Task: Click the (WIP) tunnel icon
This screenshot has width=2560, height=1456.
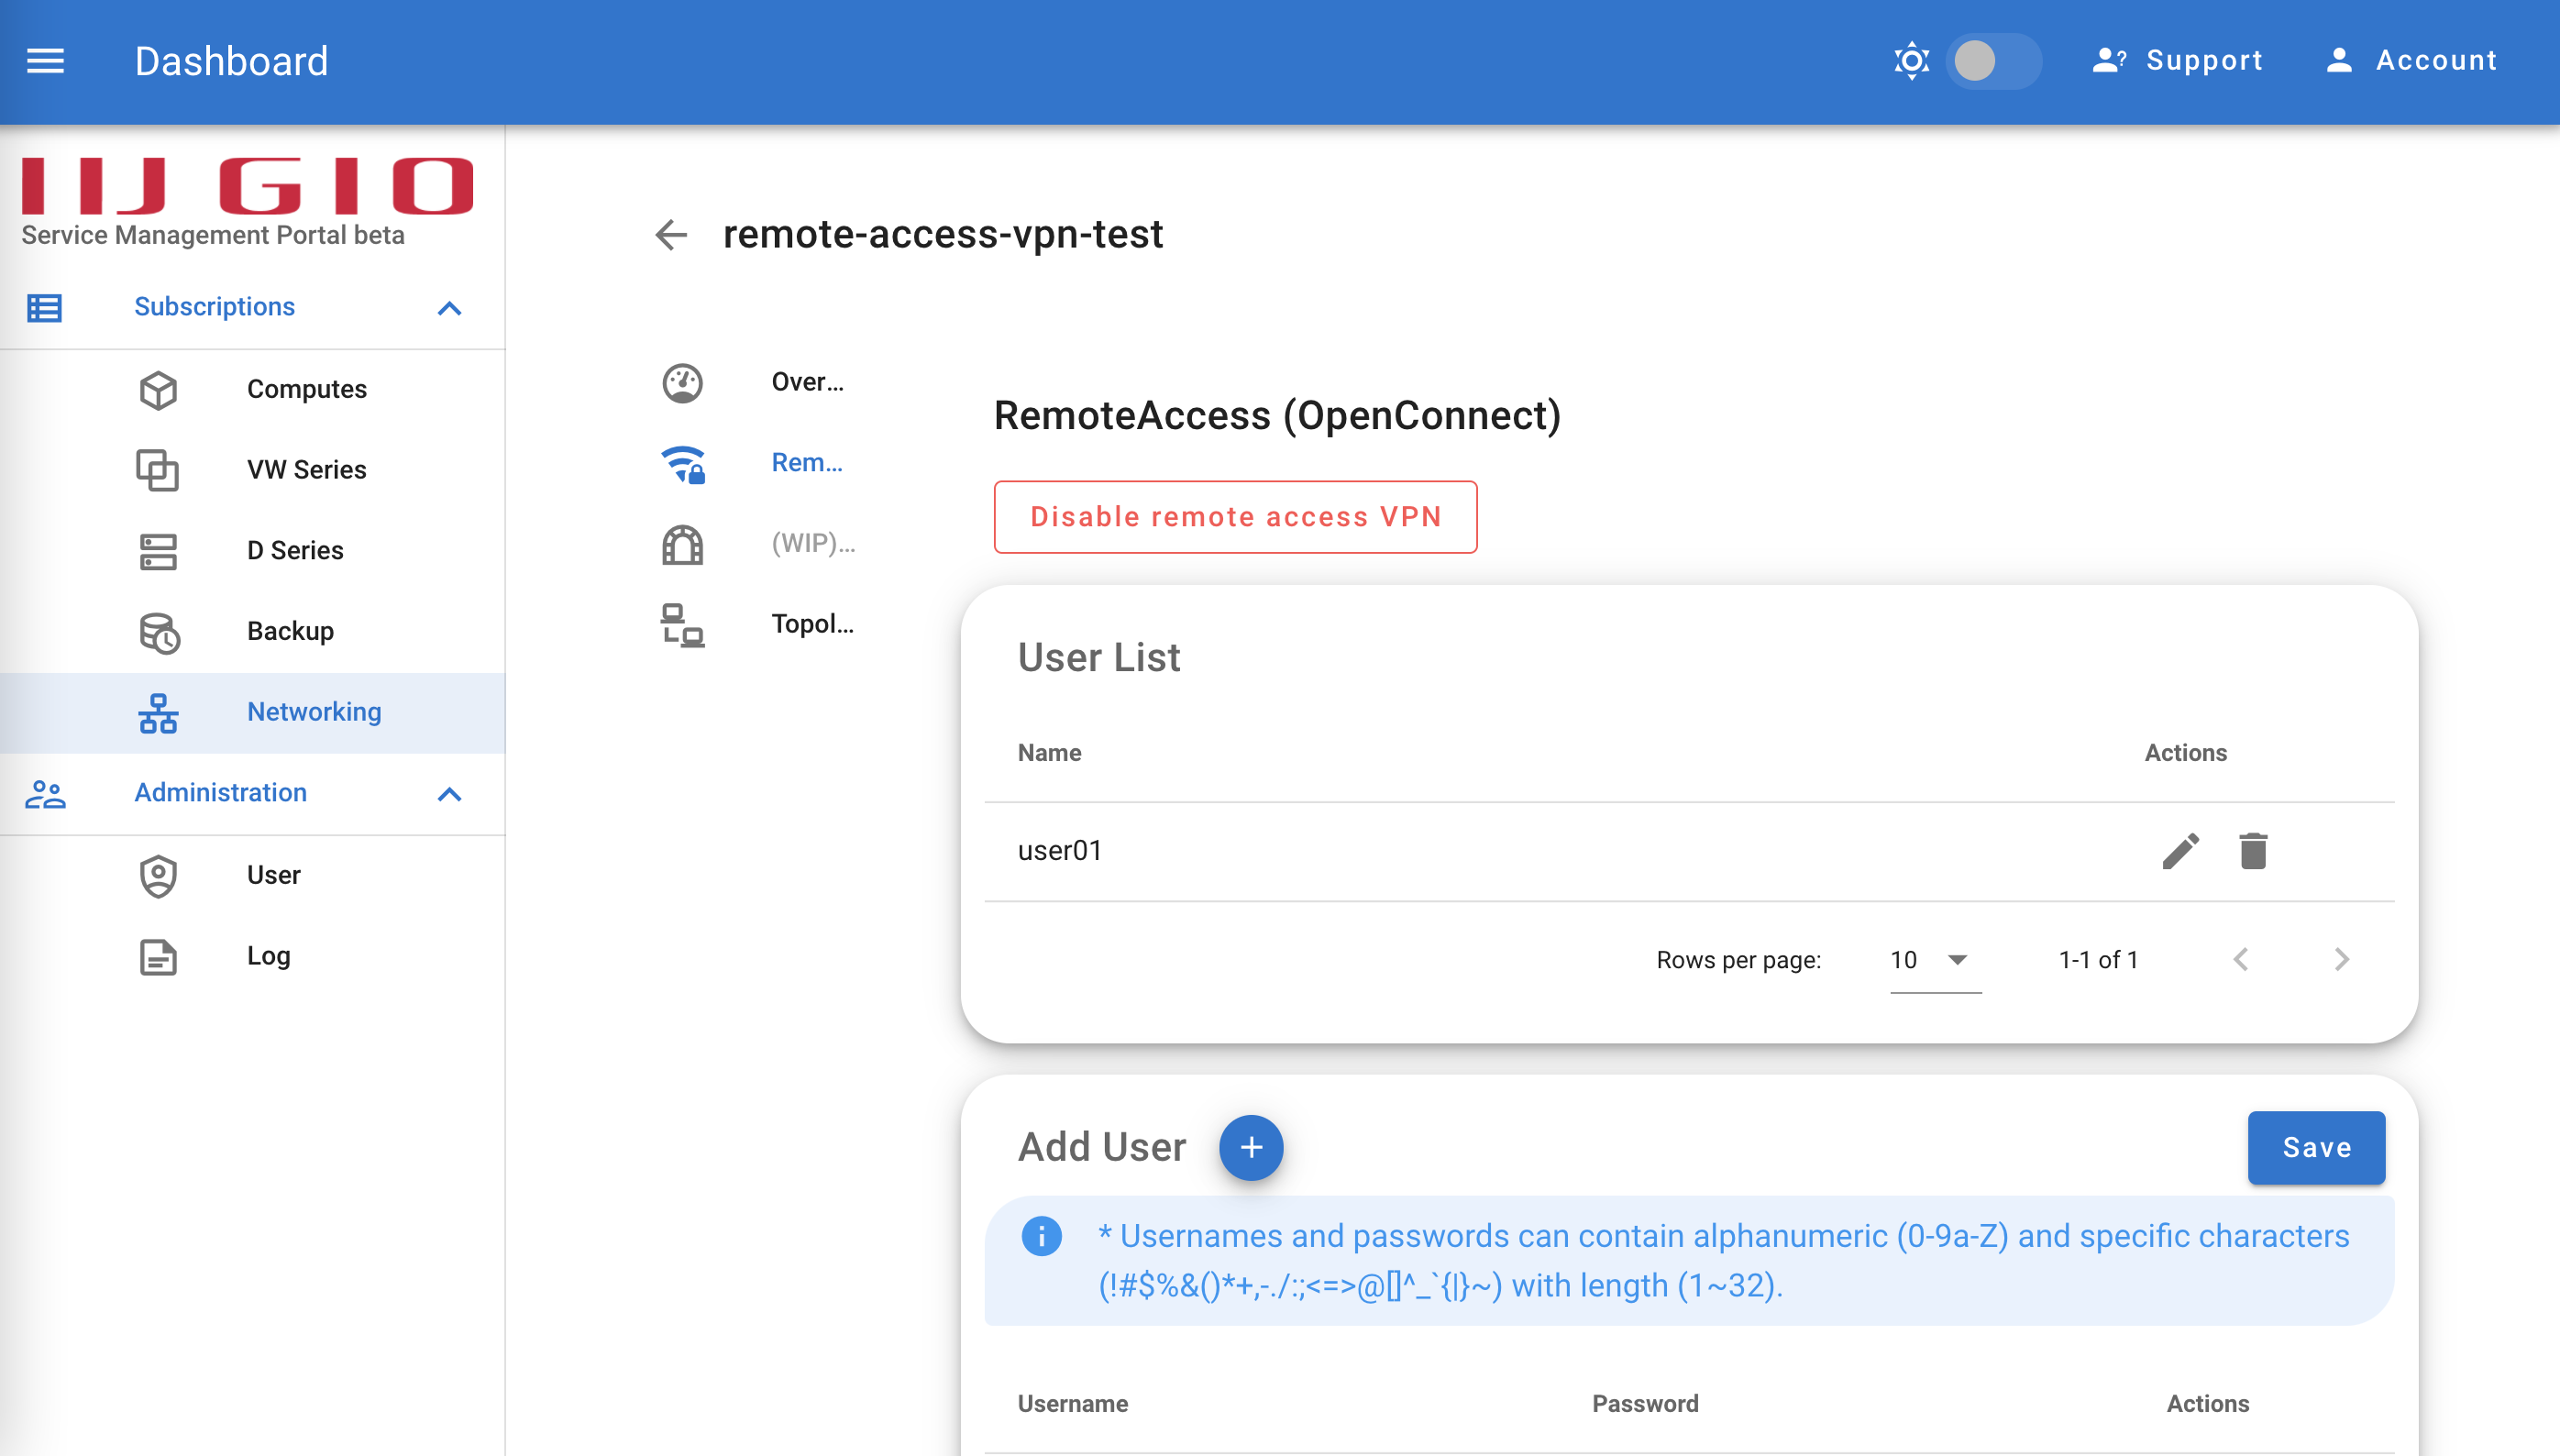Action: [x=683, y=544]
